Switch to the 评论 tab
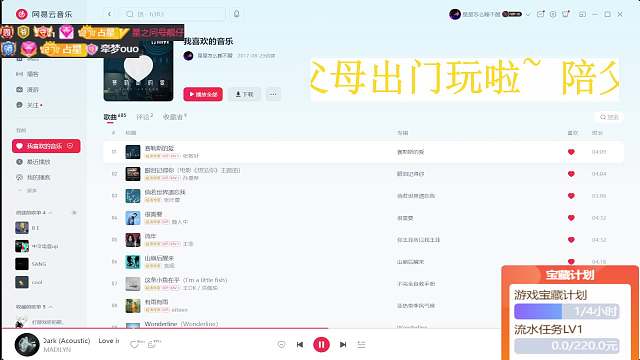Screen dimensions: 640x360 click(144, 117)
